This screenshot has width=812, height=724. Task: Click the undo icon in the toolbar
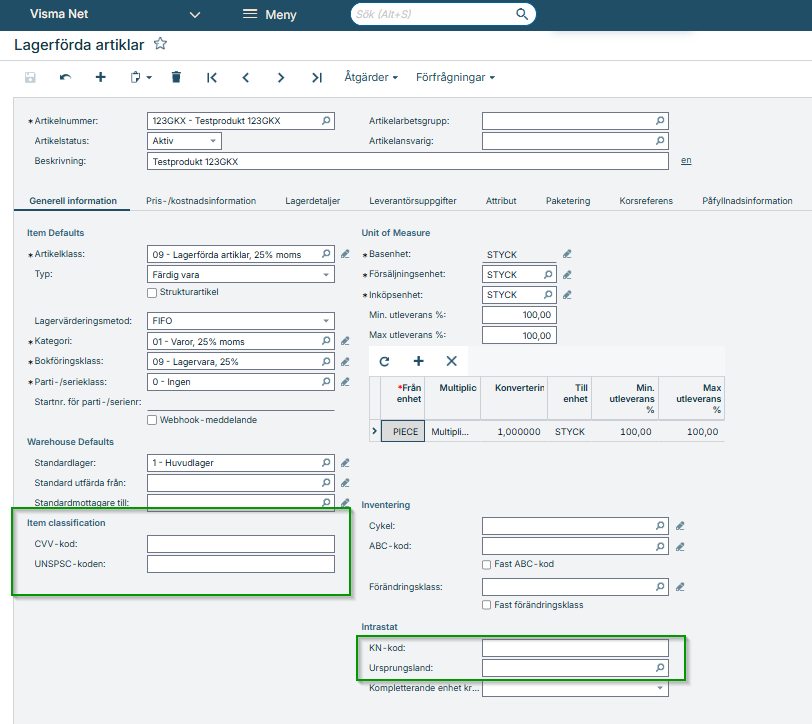(x=65, y=77)
